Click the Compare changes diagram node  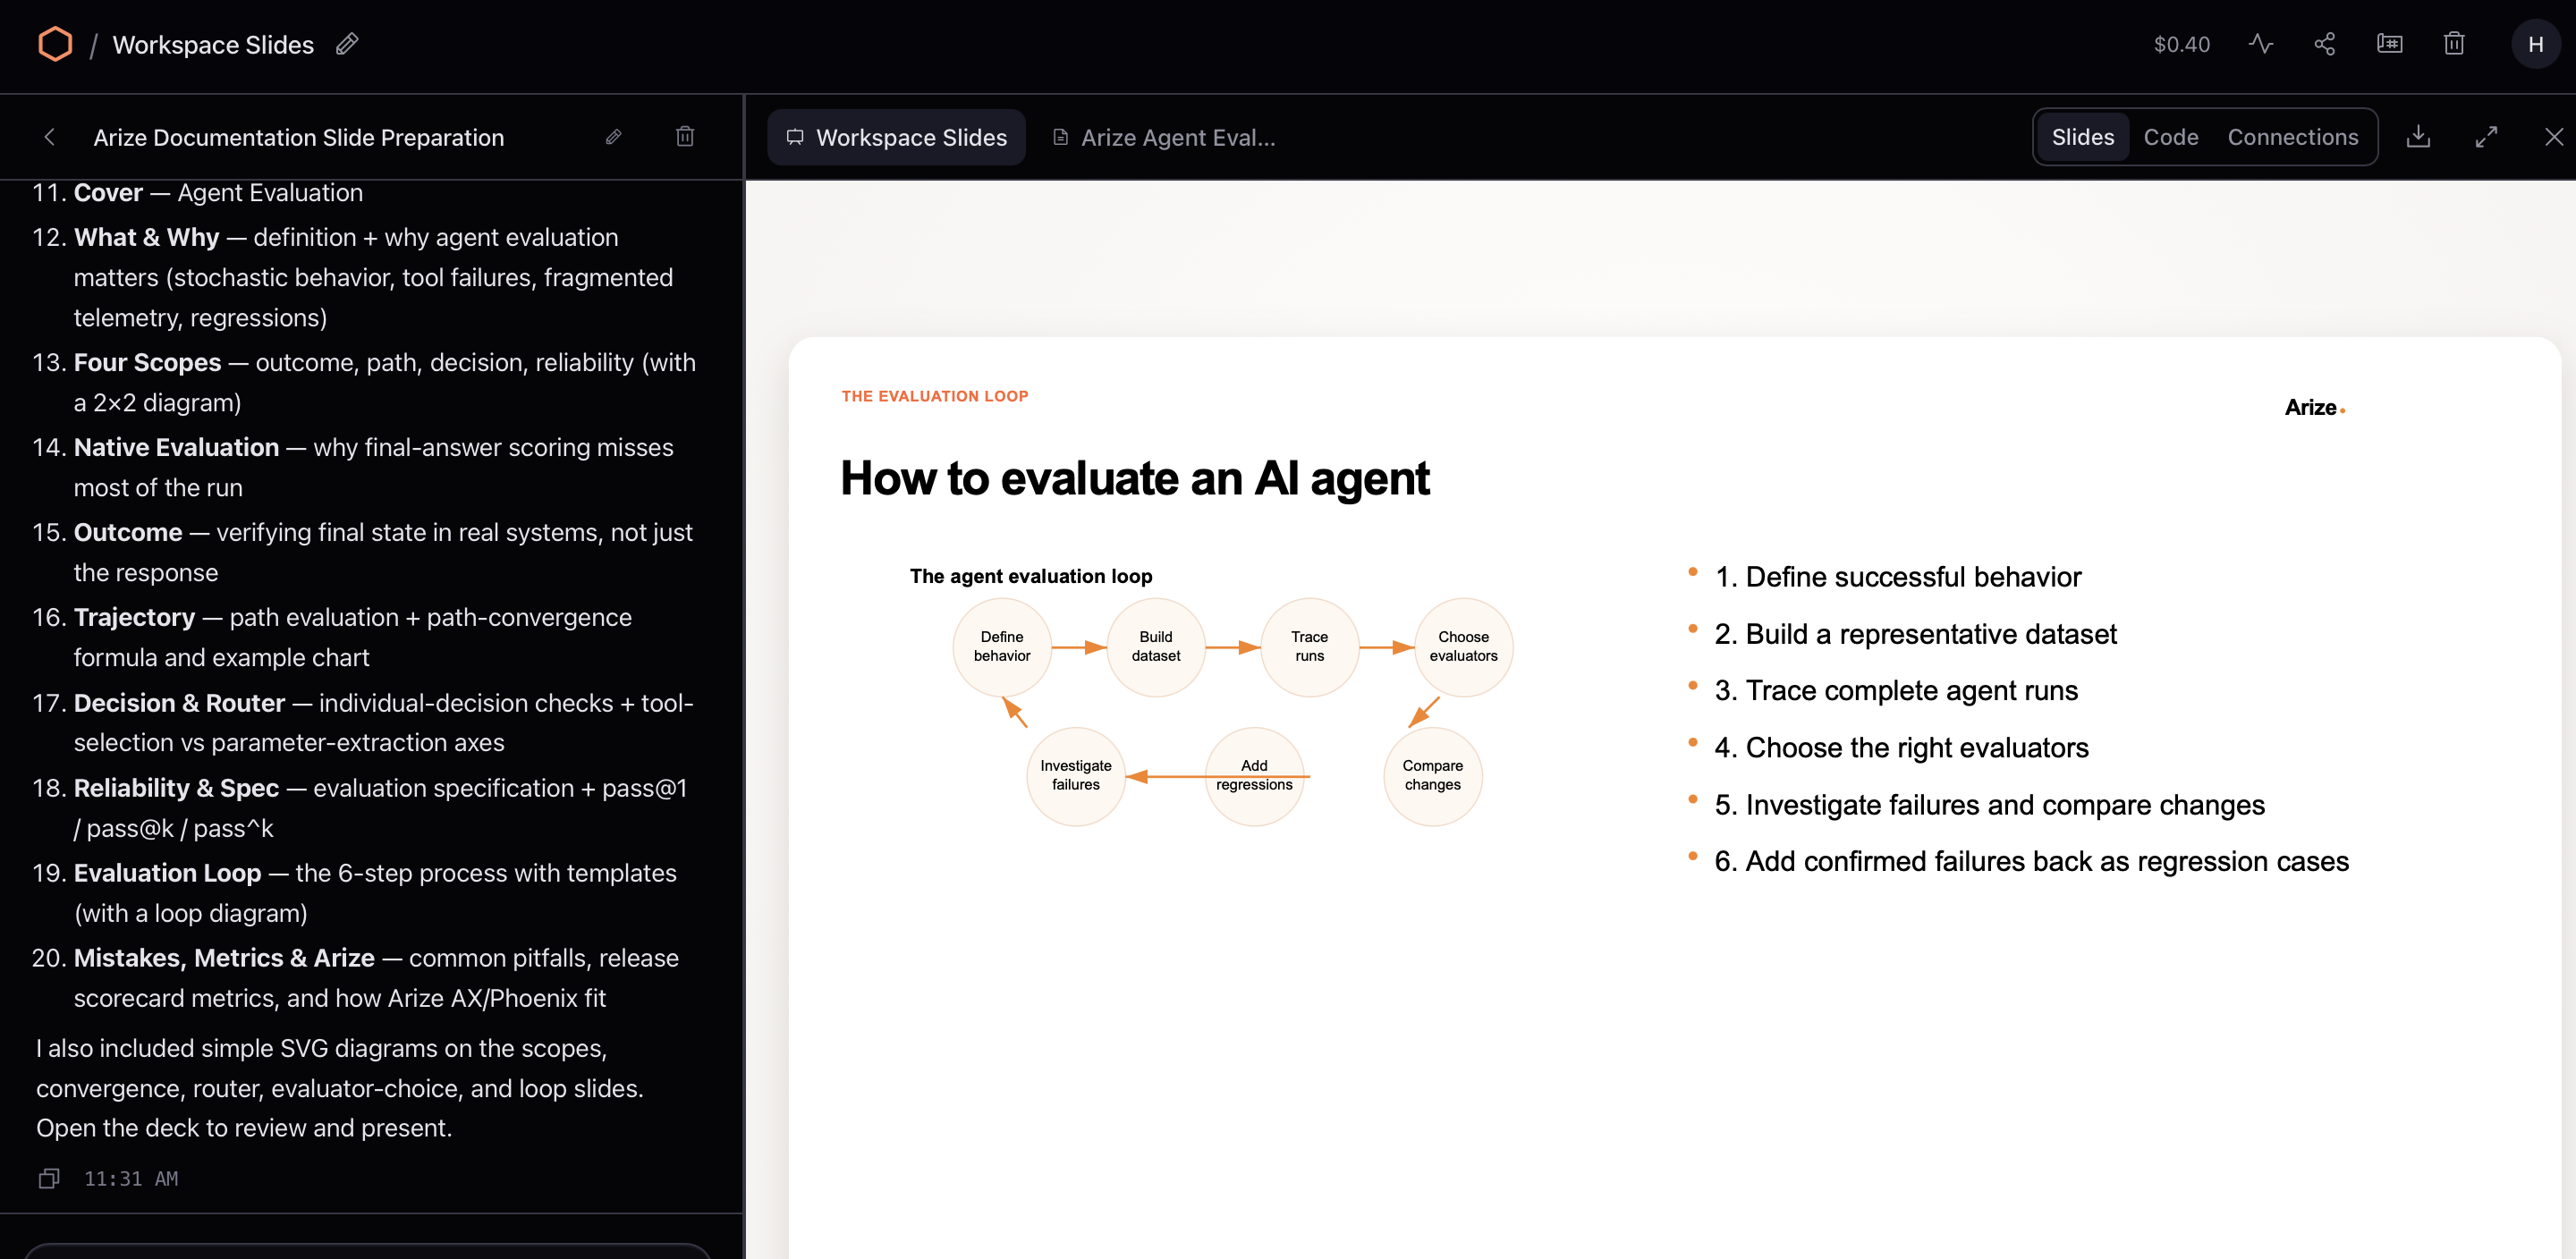point(1432,776)
